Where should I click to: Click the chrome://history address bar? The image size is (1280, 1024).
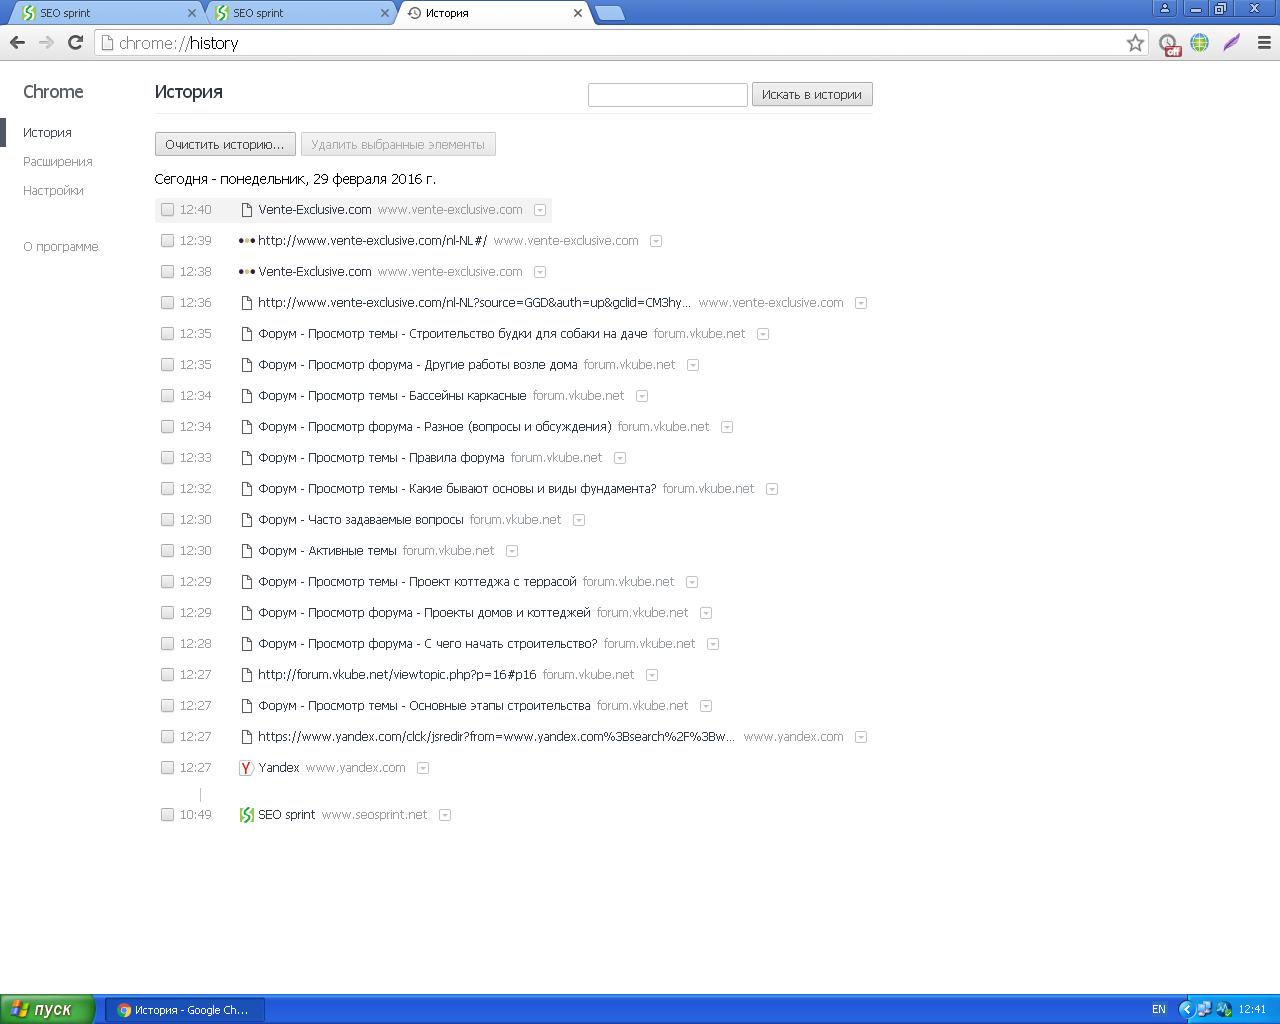pos(620,43)
